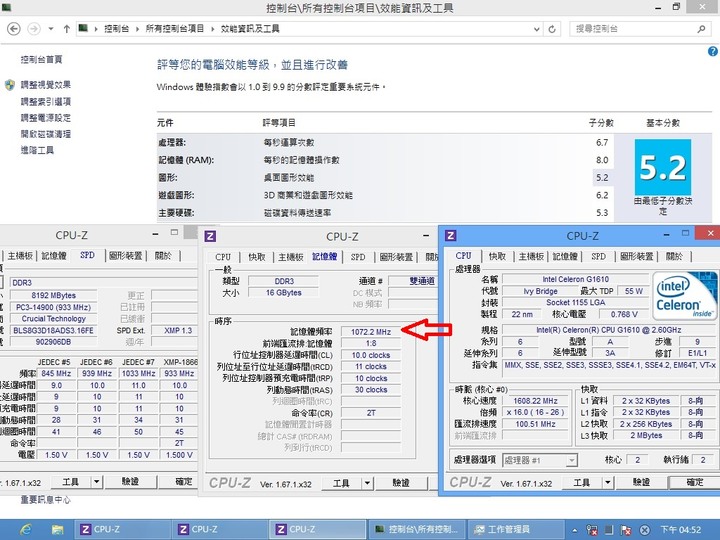Click 工具 button in the right CPU-Z window
The image size is (720, 540).
(x=582, y=483)
